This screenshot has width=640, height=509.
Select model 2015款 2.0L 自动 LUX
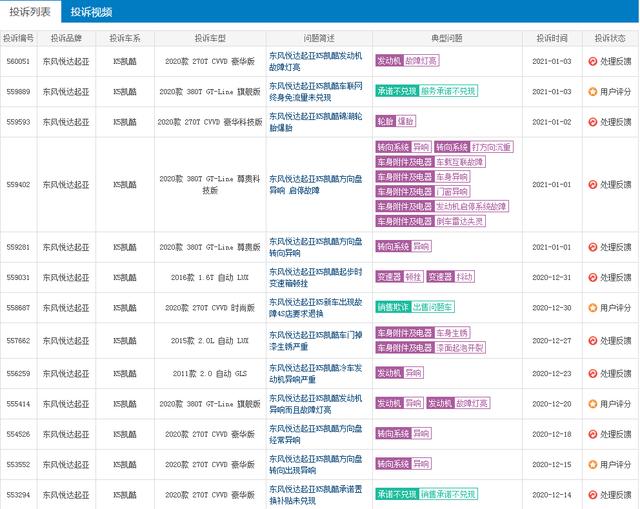(x=210, y=340)
